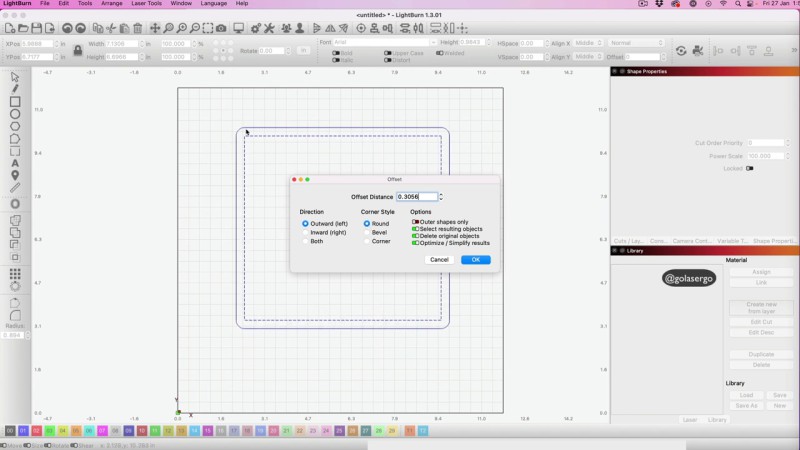The height and width of the screenshot is (450, 800).
Task: Confirm the Offset dialog with OK
Action: click(x=475, y=260)
